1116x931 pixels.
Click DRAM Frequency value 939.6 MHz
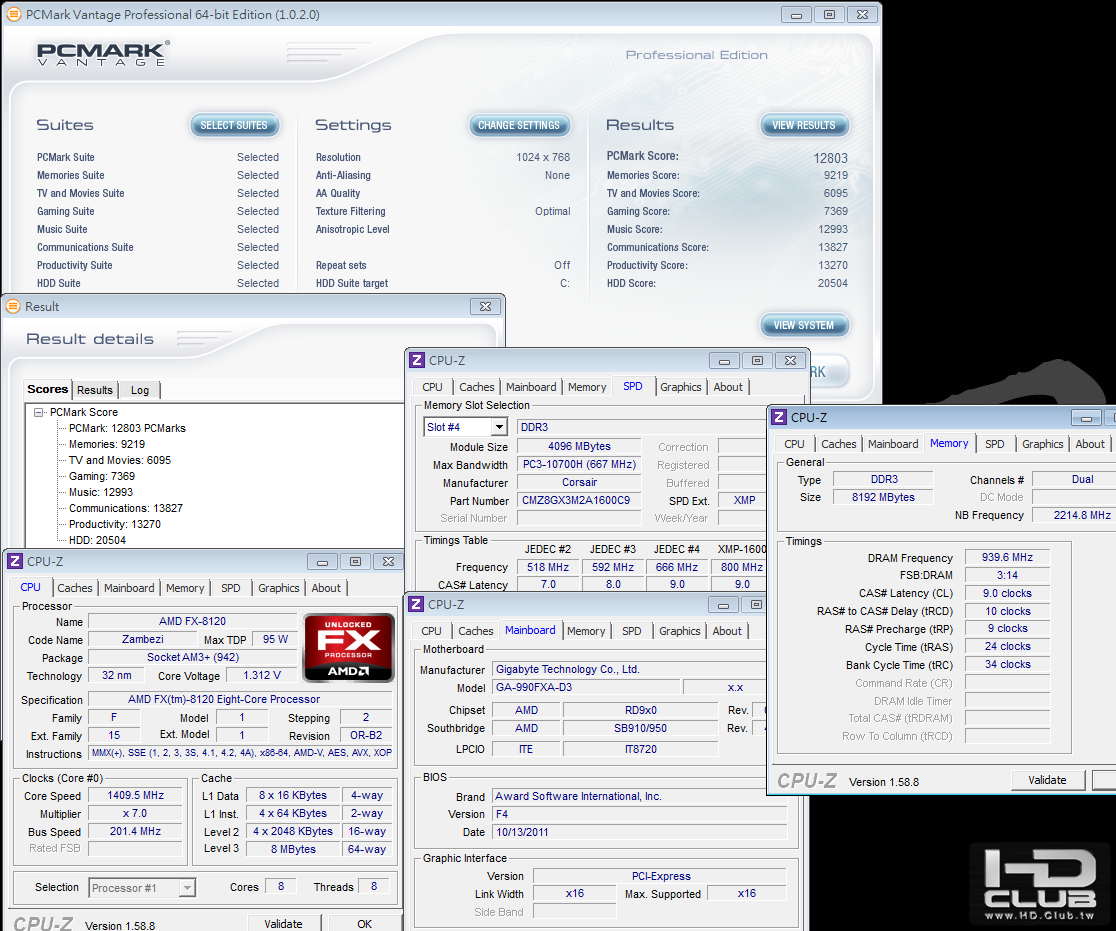pos(1007,557)
